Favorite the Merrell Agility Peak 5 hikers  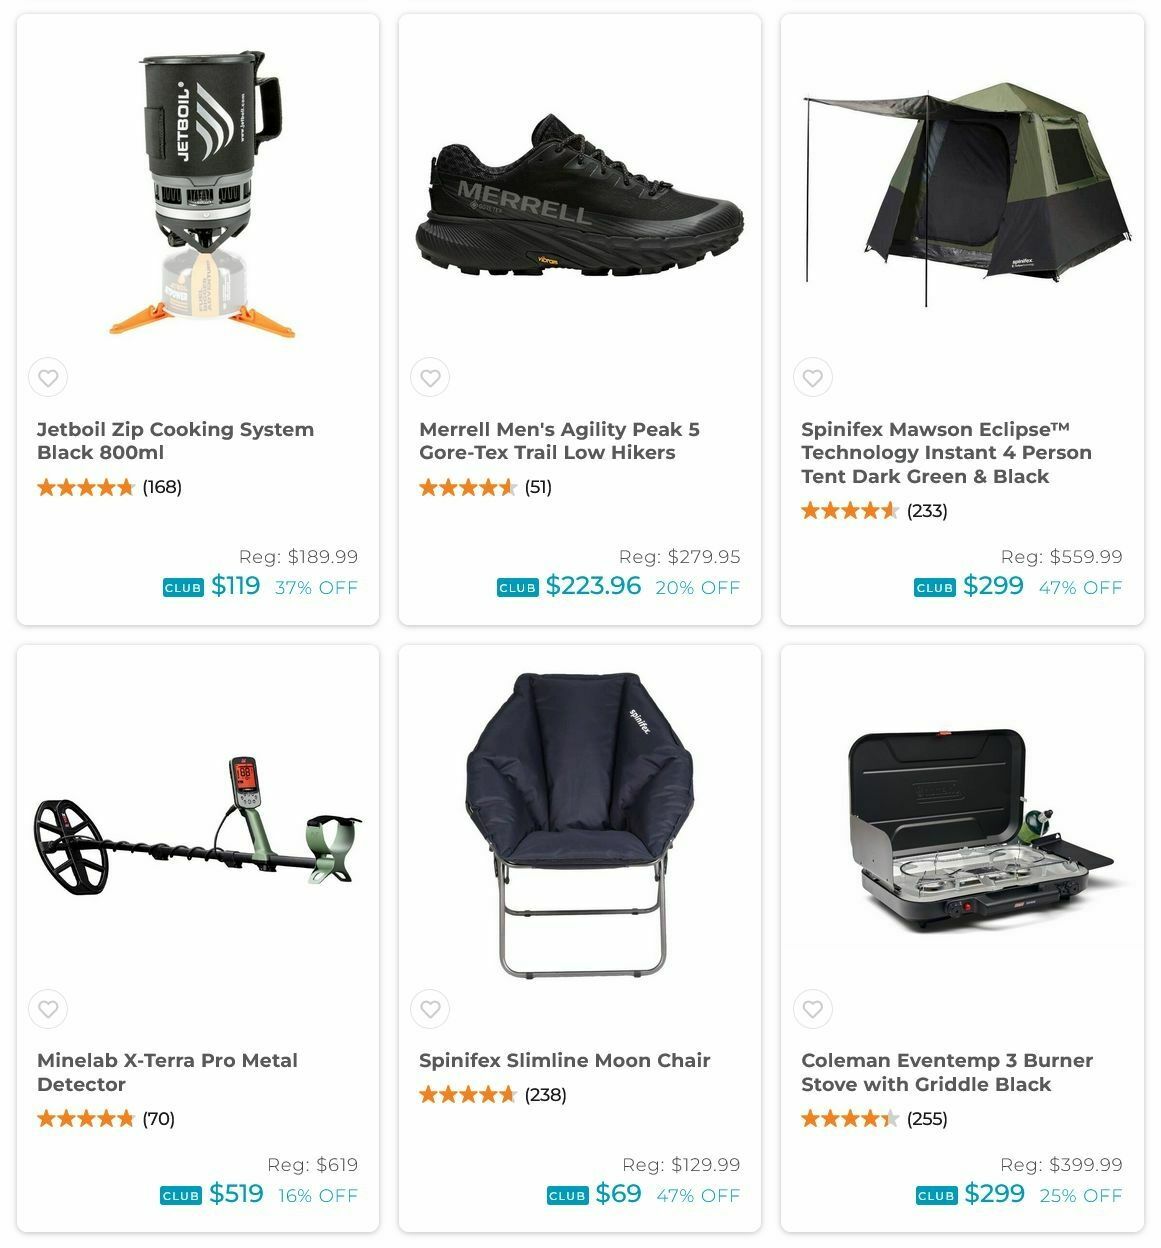pos(430,378)
